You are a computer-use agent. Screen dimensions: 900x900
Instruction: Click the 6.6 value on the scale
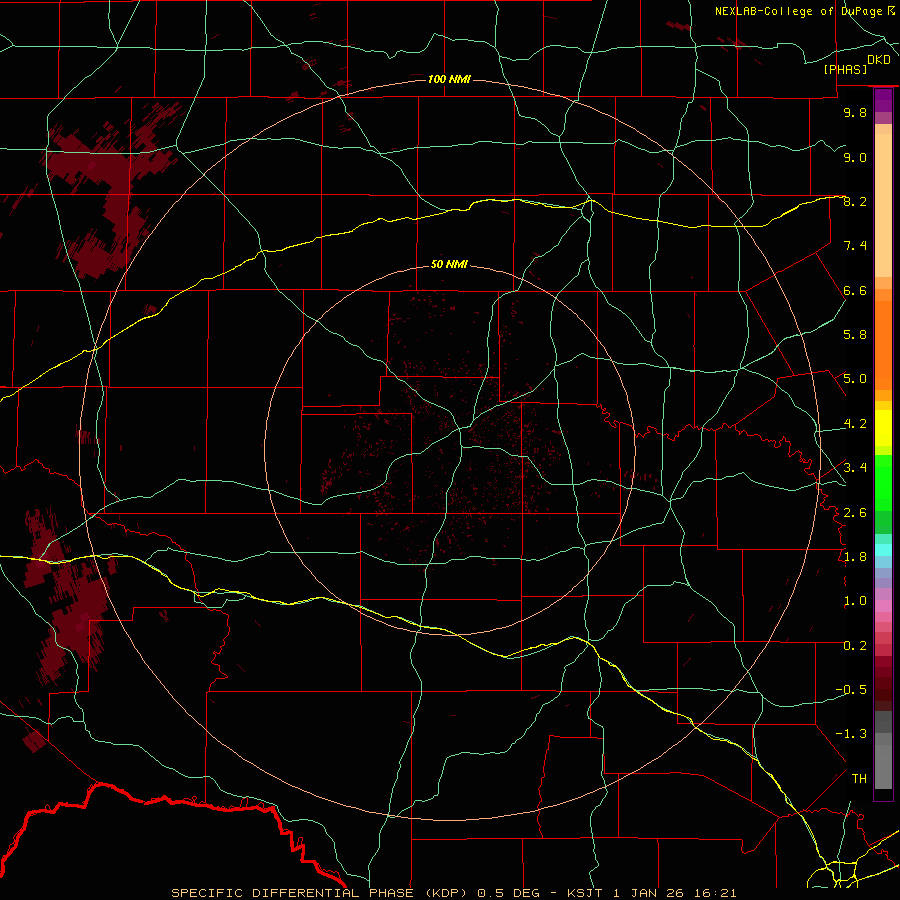[x=855, y=290]
